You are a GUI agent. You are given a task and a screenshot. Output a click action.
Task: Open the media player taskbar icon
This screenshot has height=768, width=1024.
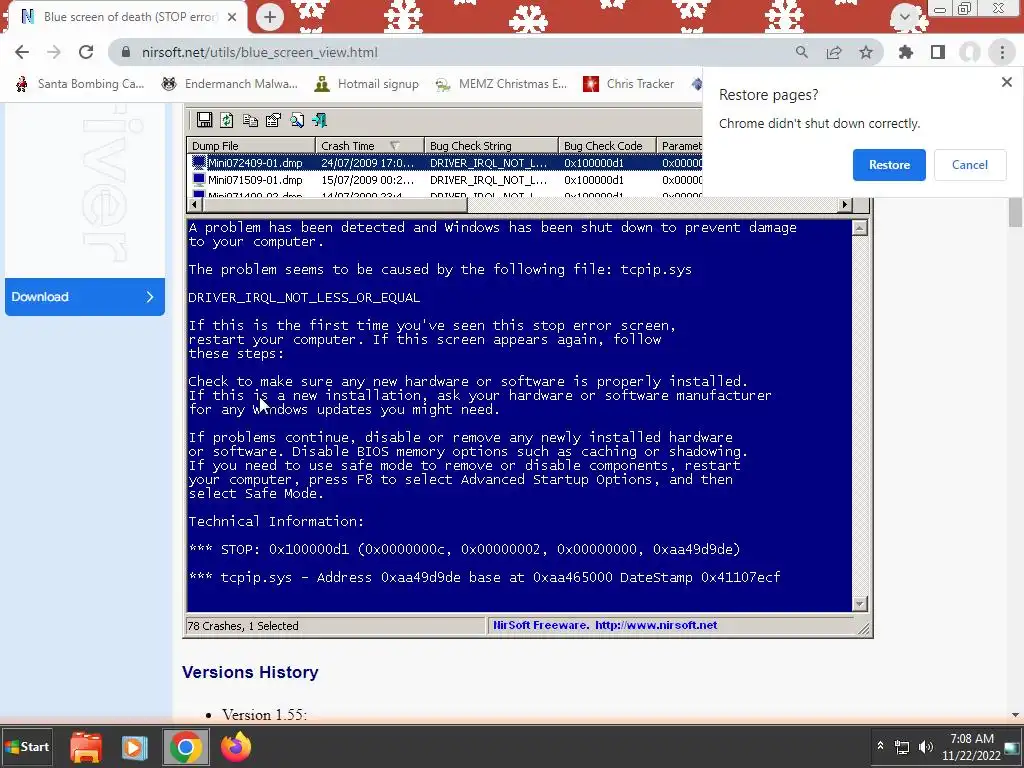tap(135, 747)
